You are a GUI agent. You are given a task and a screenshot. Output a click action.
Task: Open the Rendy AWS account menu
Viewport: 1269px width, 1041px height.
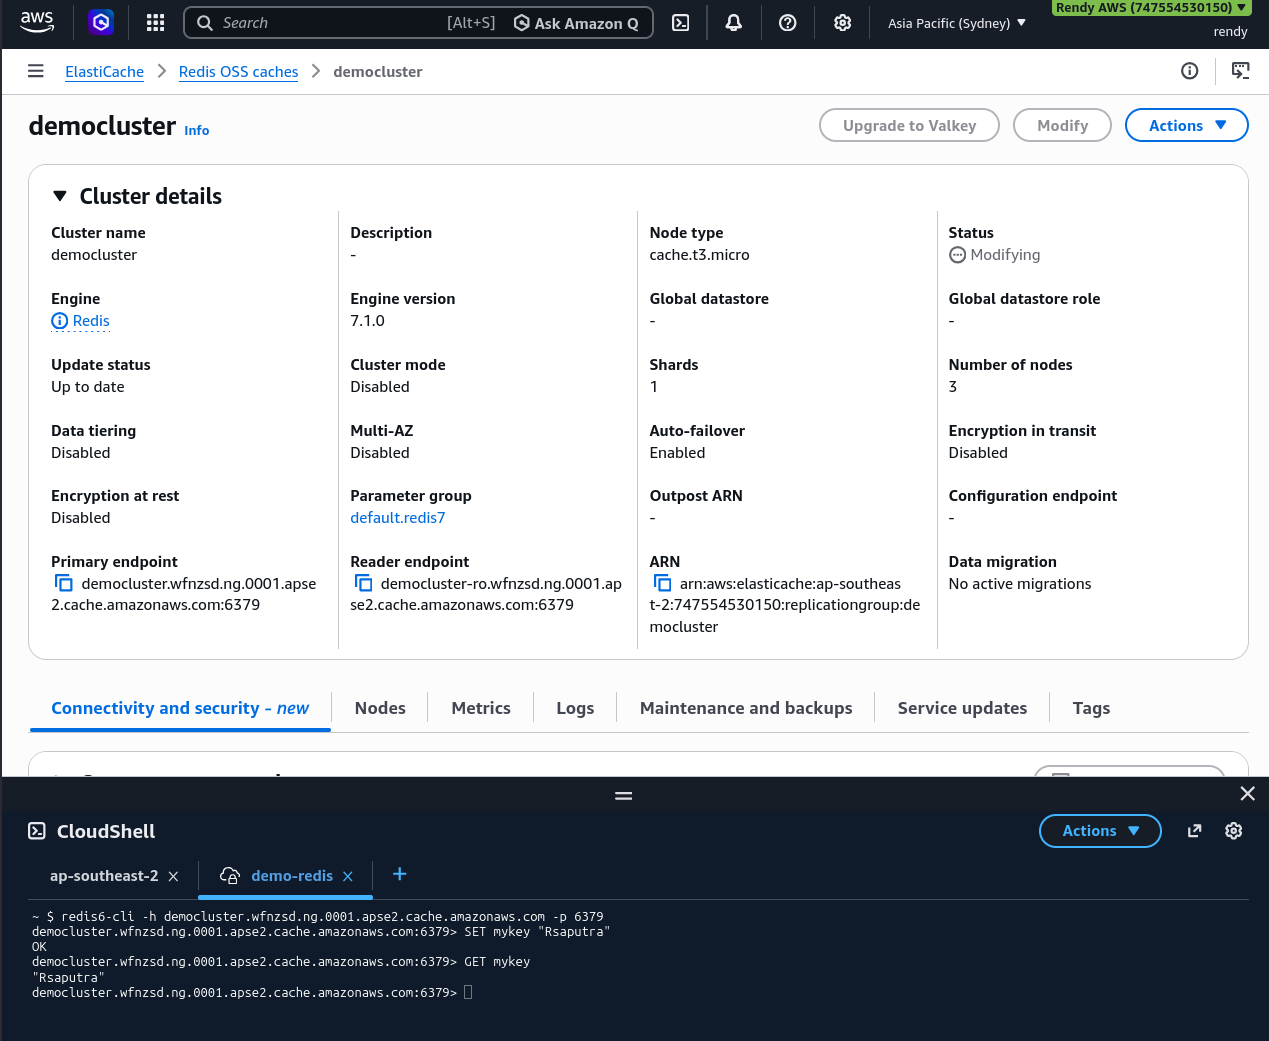tap(1151, 8)
